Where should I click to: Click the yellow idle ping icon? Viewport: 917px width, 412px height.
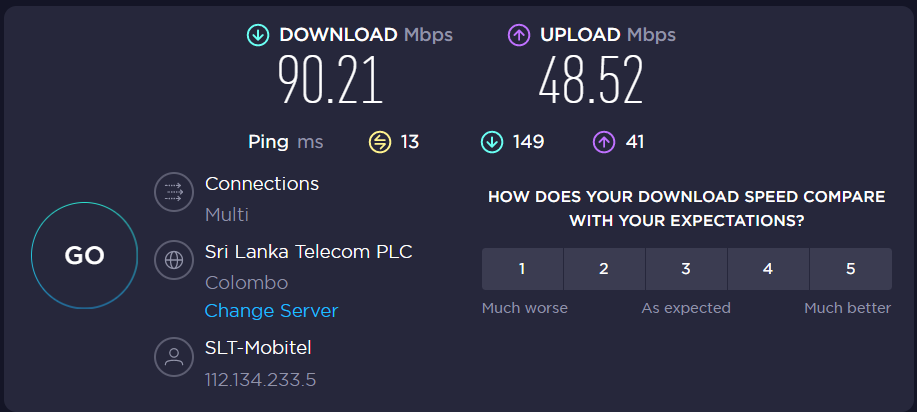tap(380, 142)
